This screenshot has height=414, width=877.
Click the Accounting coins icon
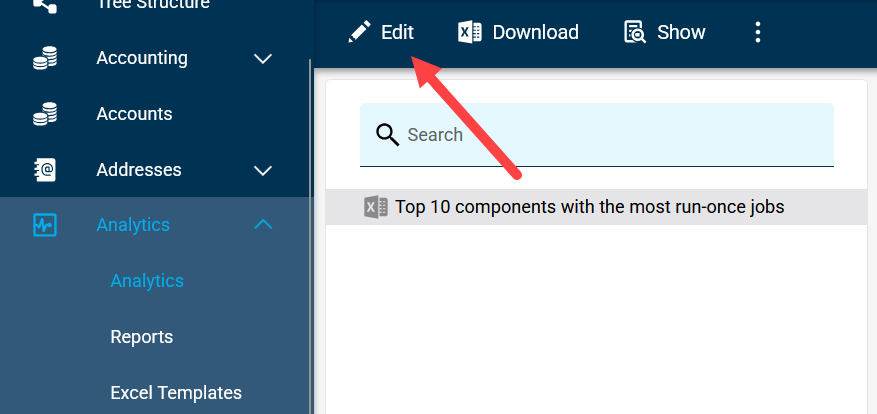coord(45,58)
